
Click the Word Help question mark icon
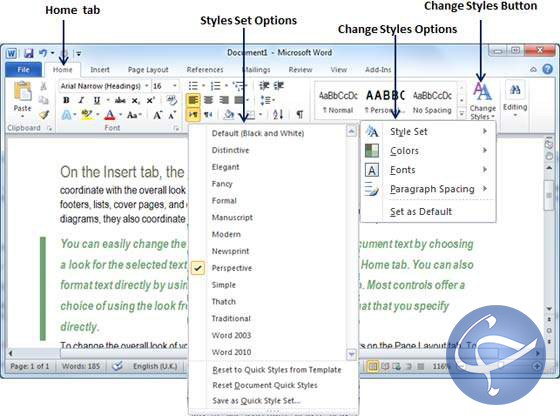pos(548,69)
